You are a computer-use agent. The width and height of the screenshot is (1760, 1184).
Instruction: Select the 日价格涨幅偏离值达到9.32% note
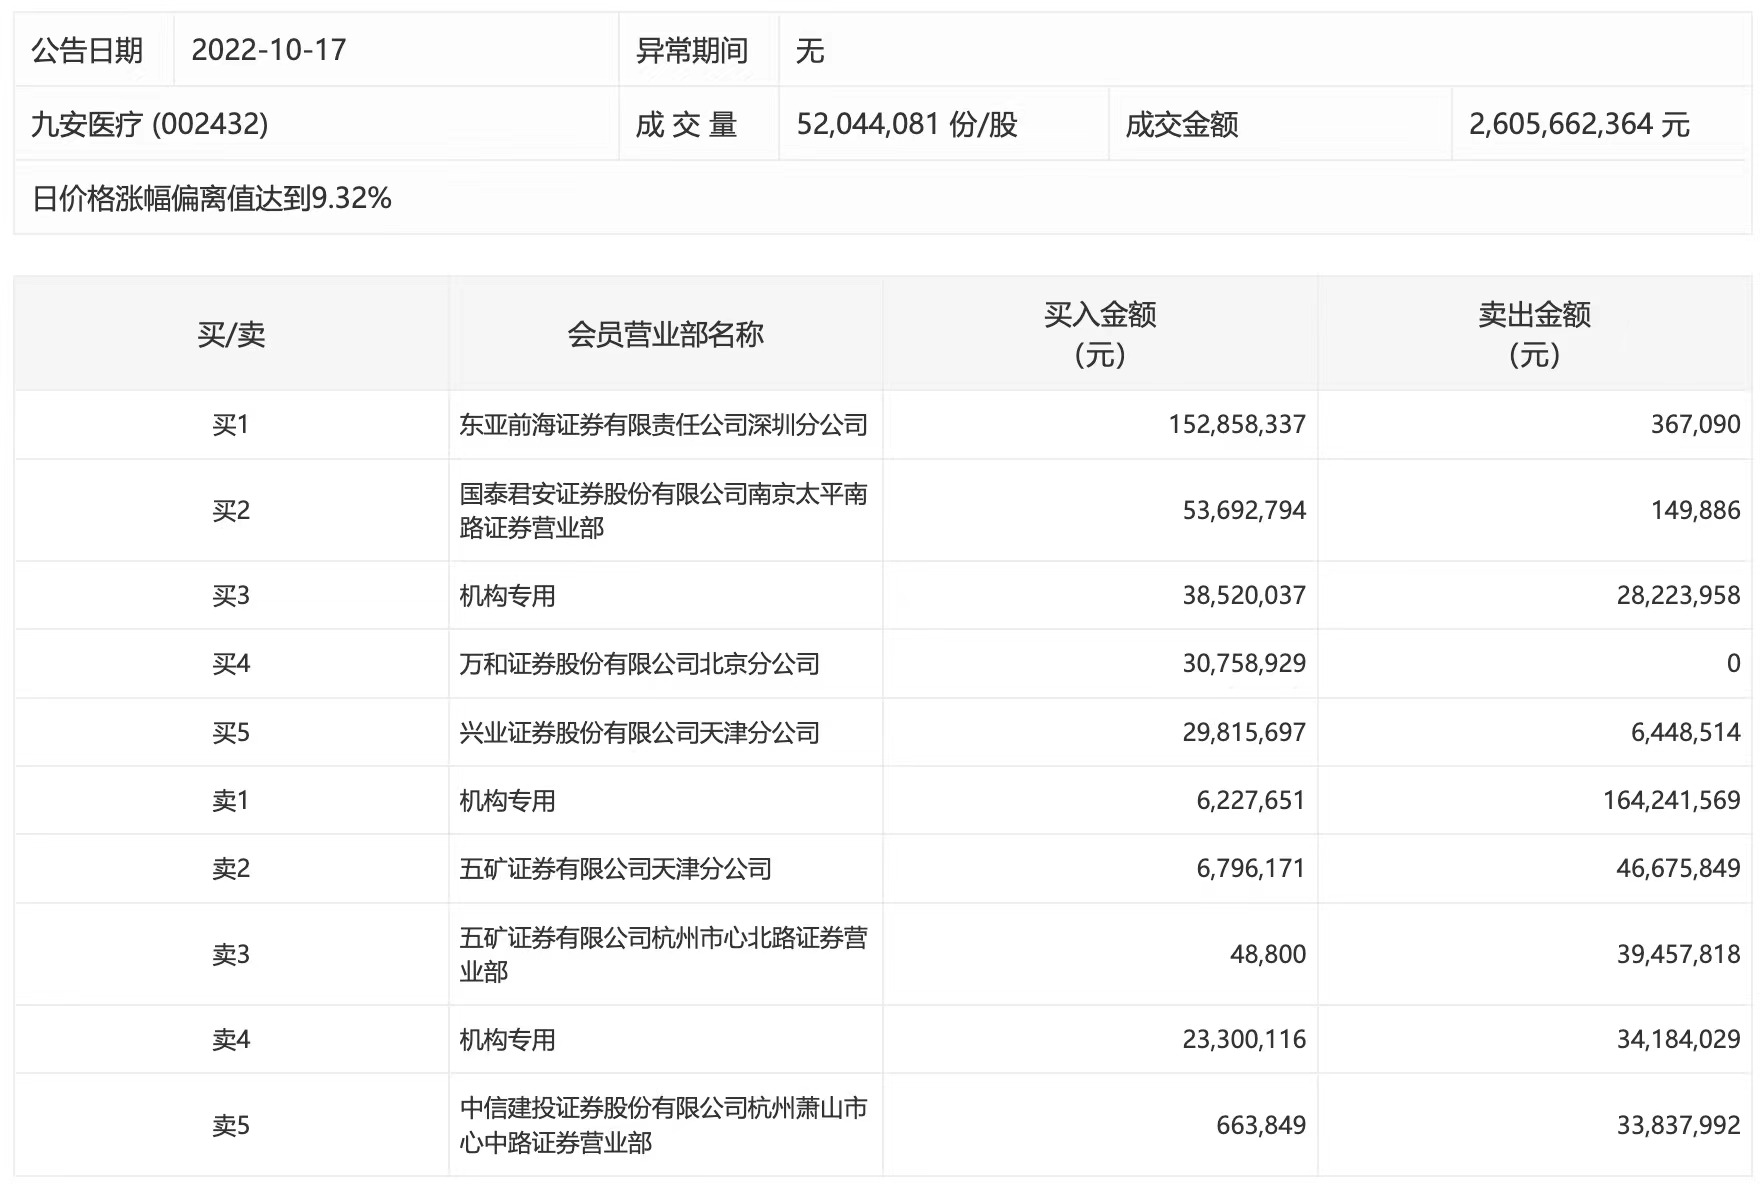[211, 198]
